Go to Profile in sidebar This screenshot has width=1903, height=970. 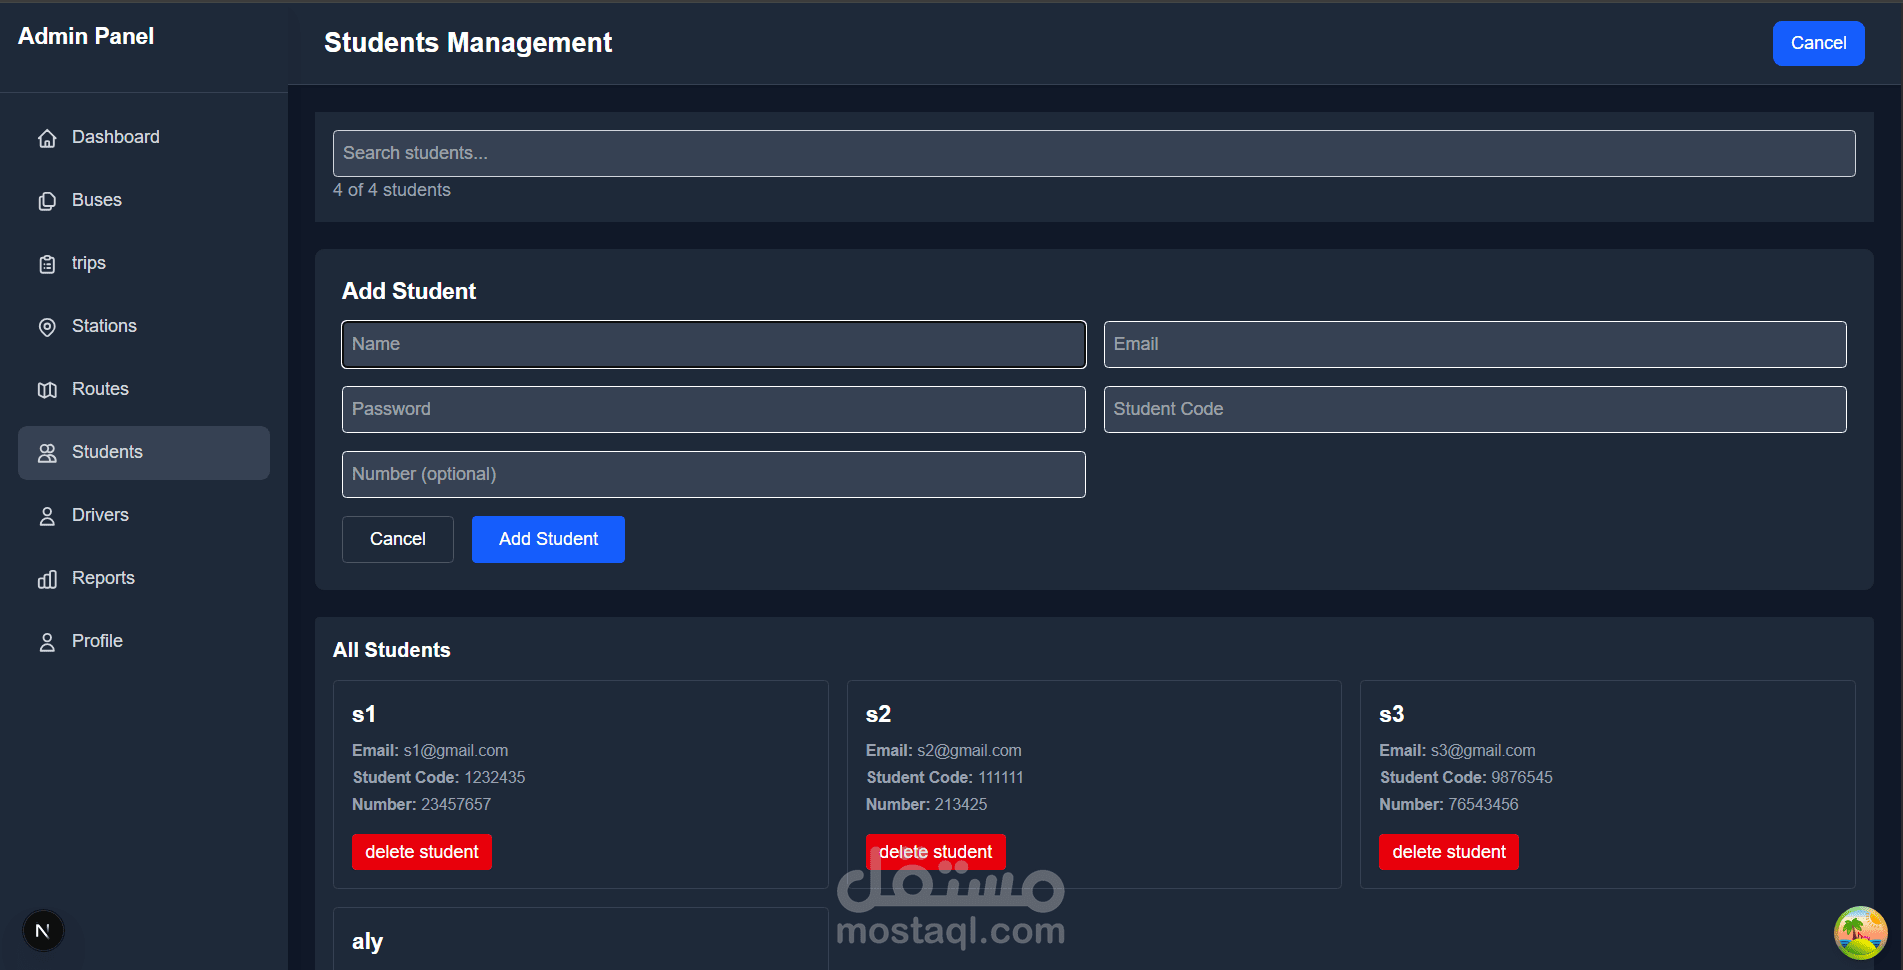pos(144,641)
